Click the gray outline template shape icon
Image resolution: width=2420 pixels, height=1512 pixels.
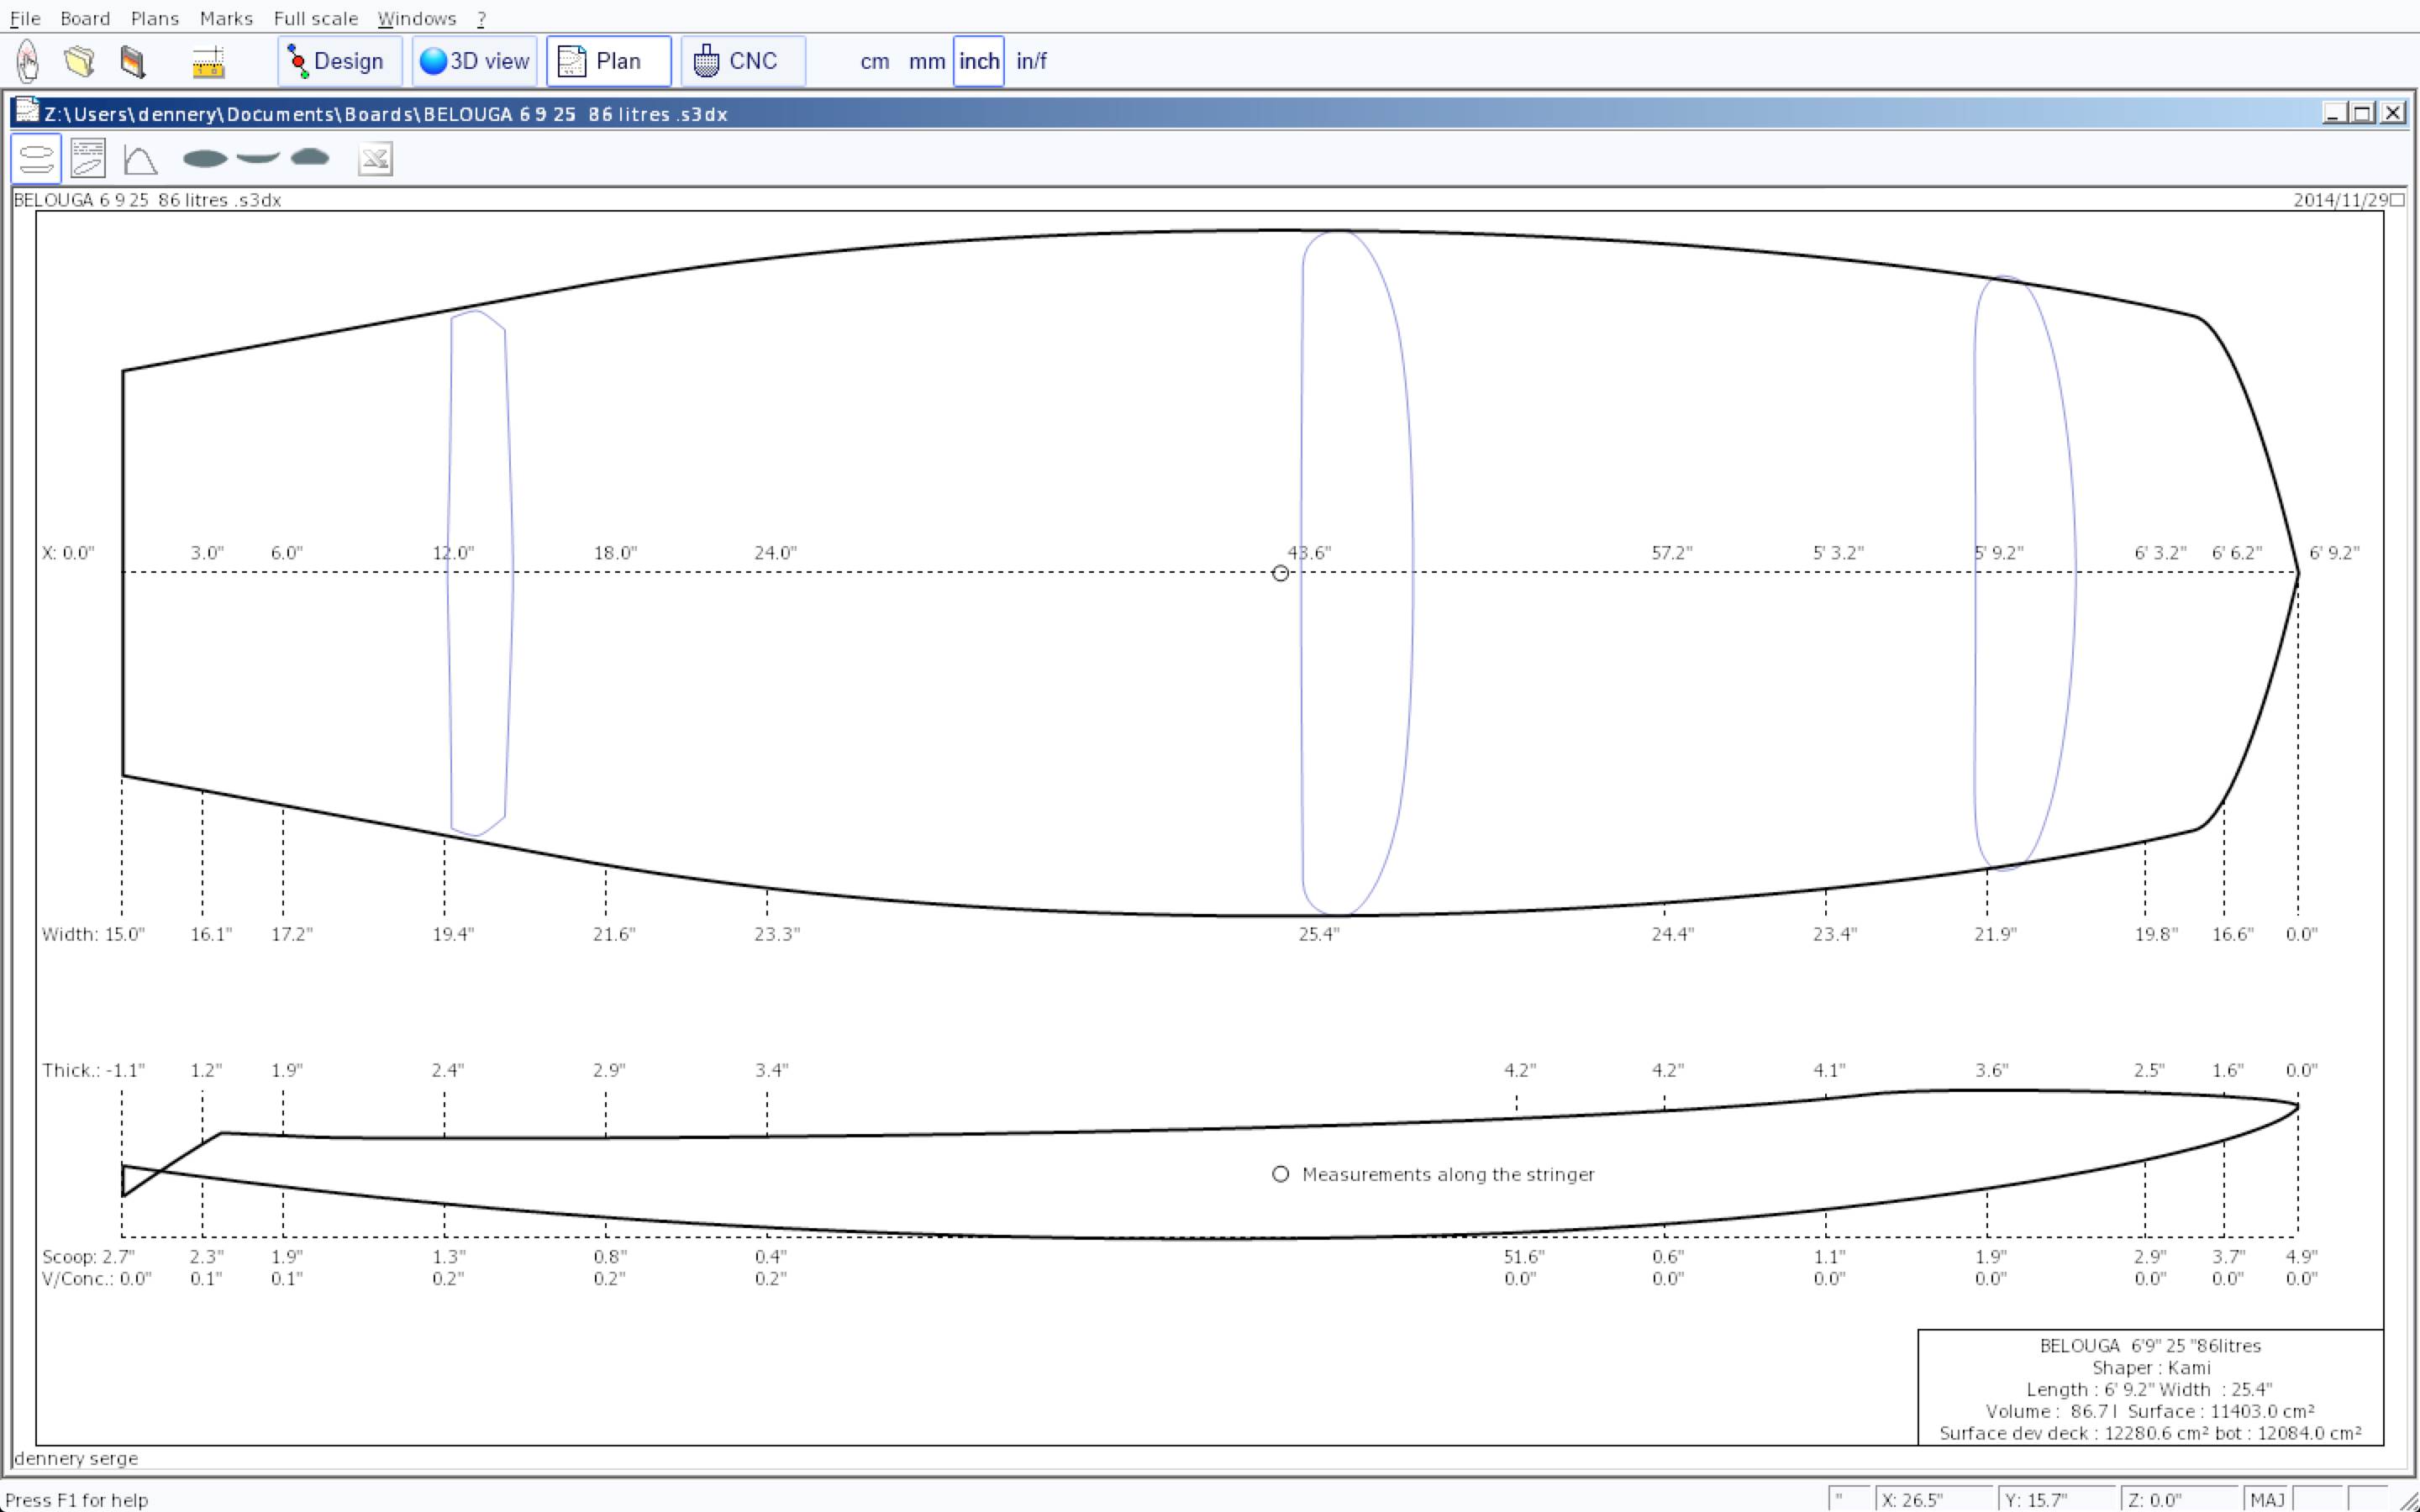(x=205, y=158)
